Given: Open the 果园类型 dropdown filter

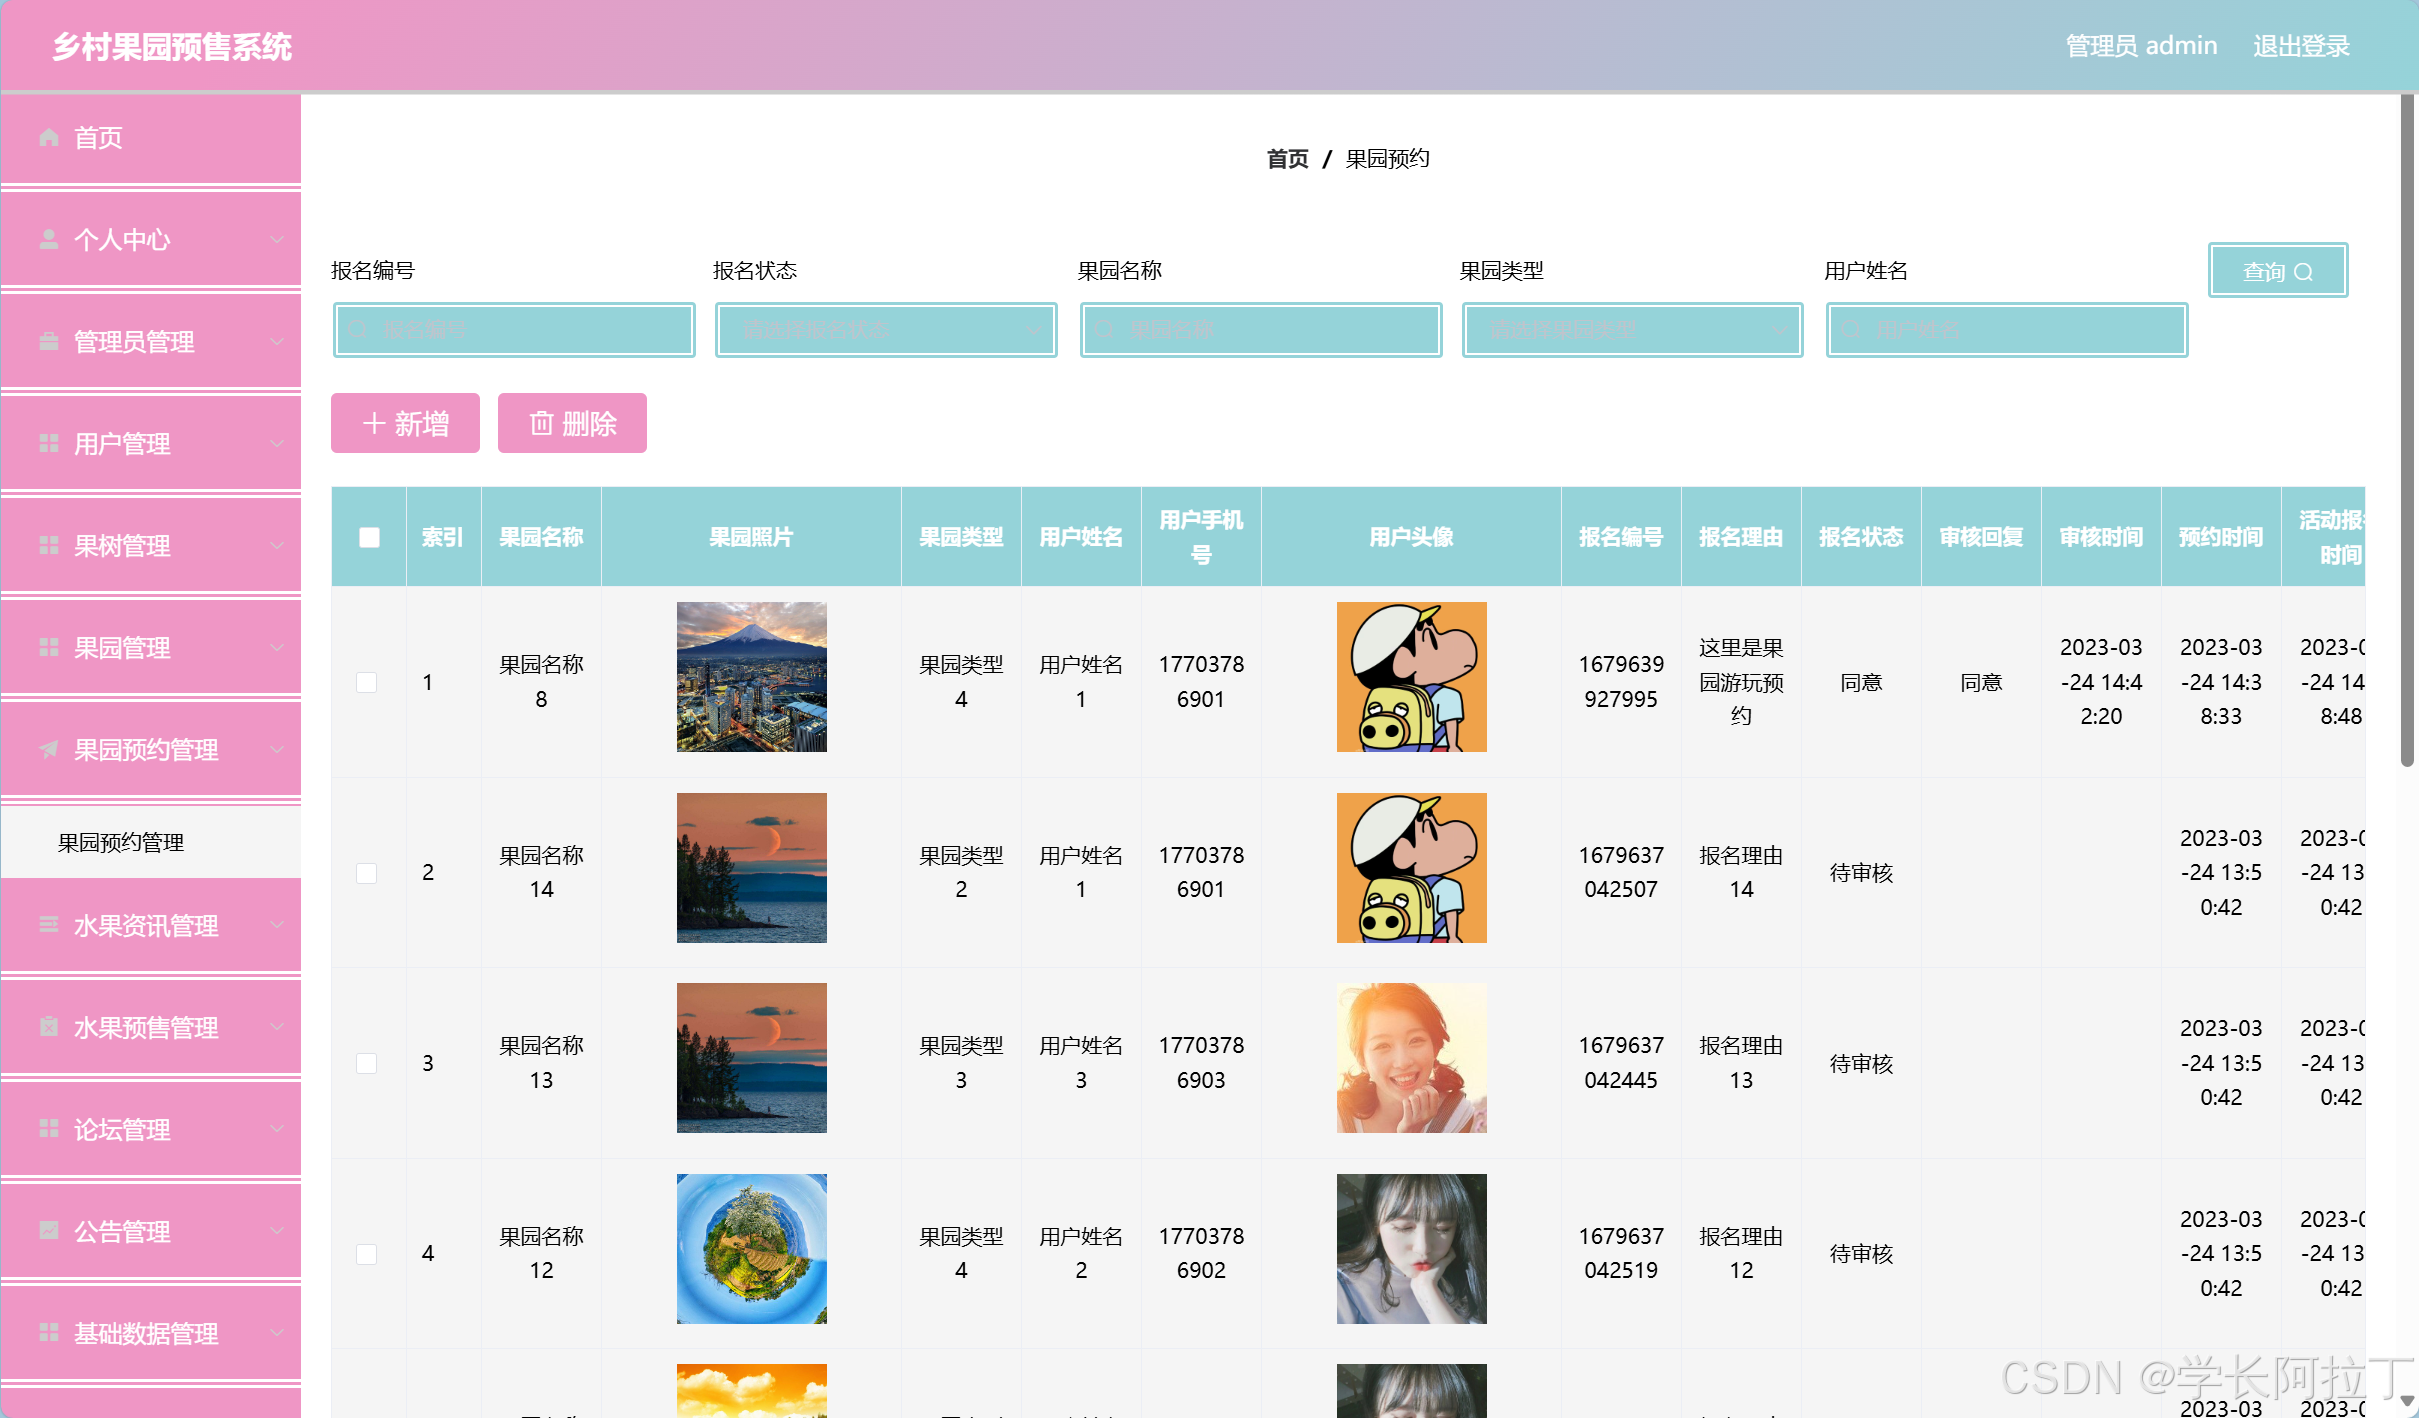Looking at the screenshot, I should [1632, 330].
